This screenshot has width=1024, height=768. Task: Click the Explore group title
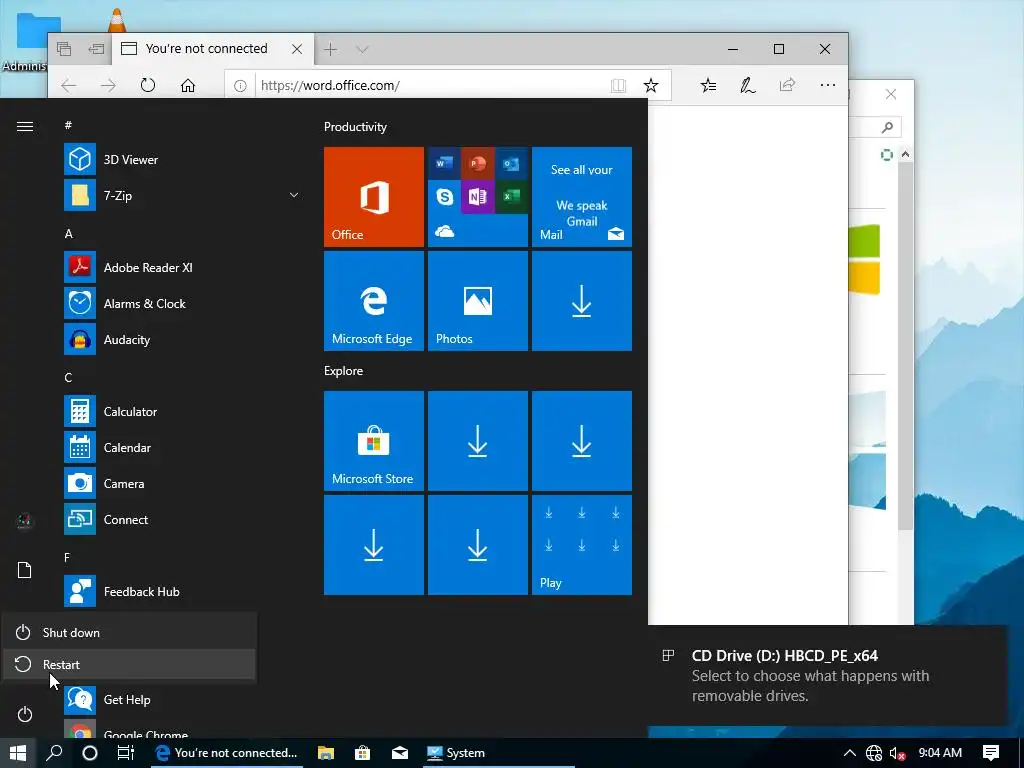pos(344,370)
